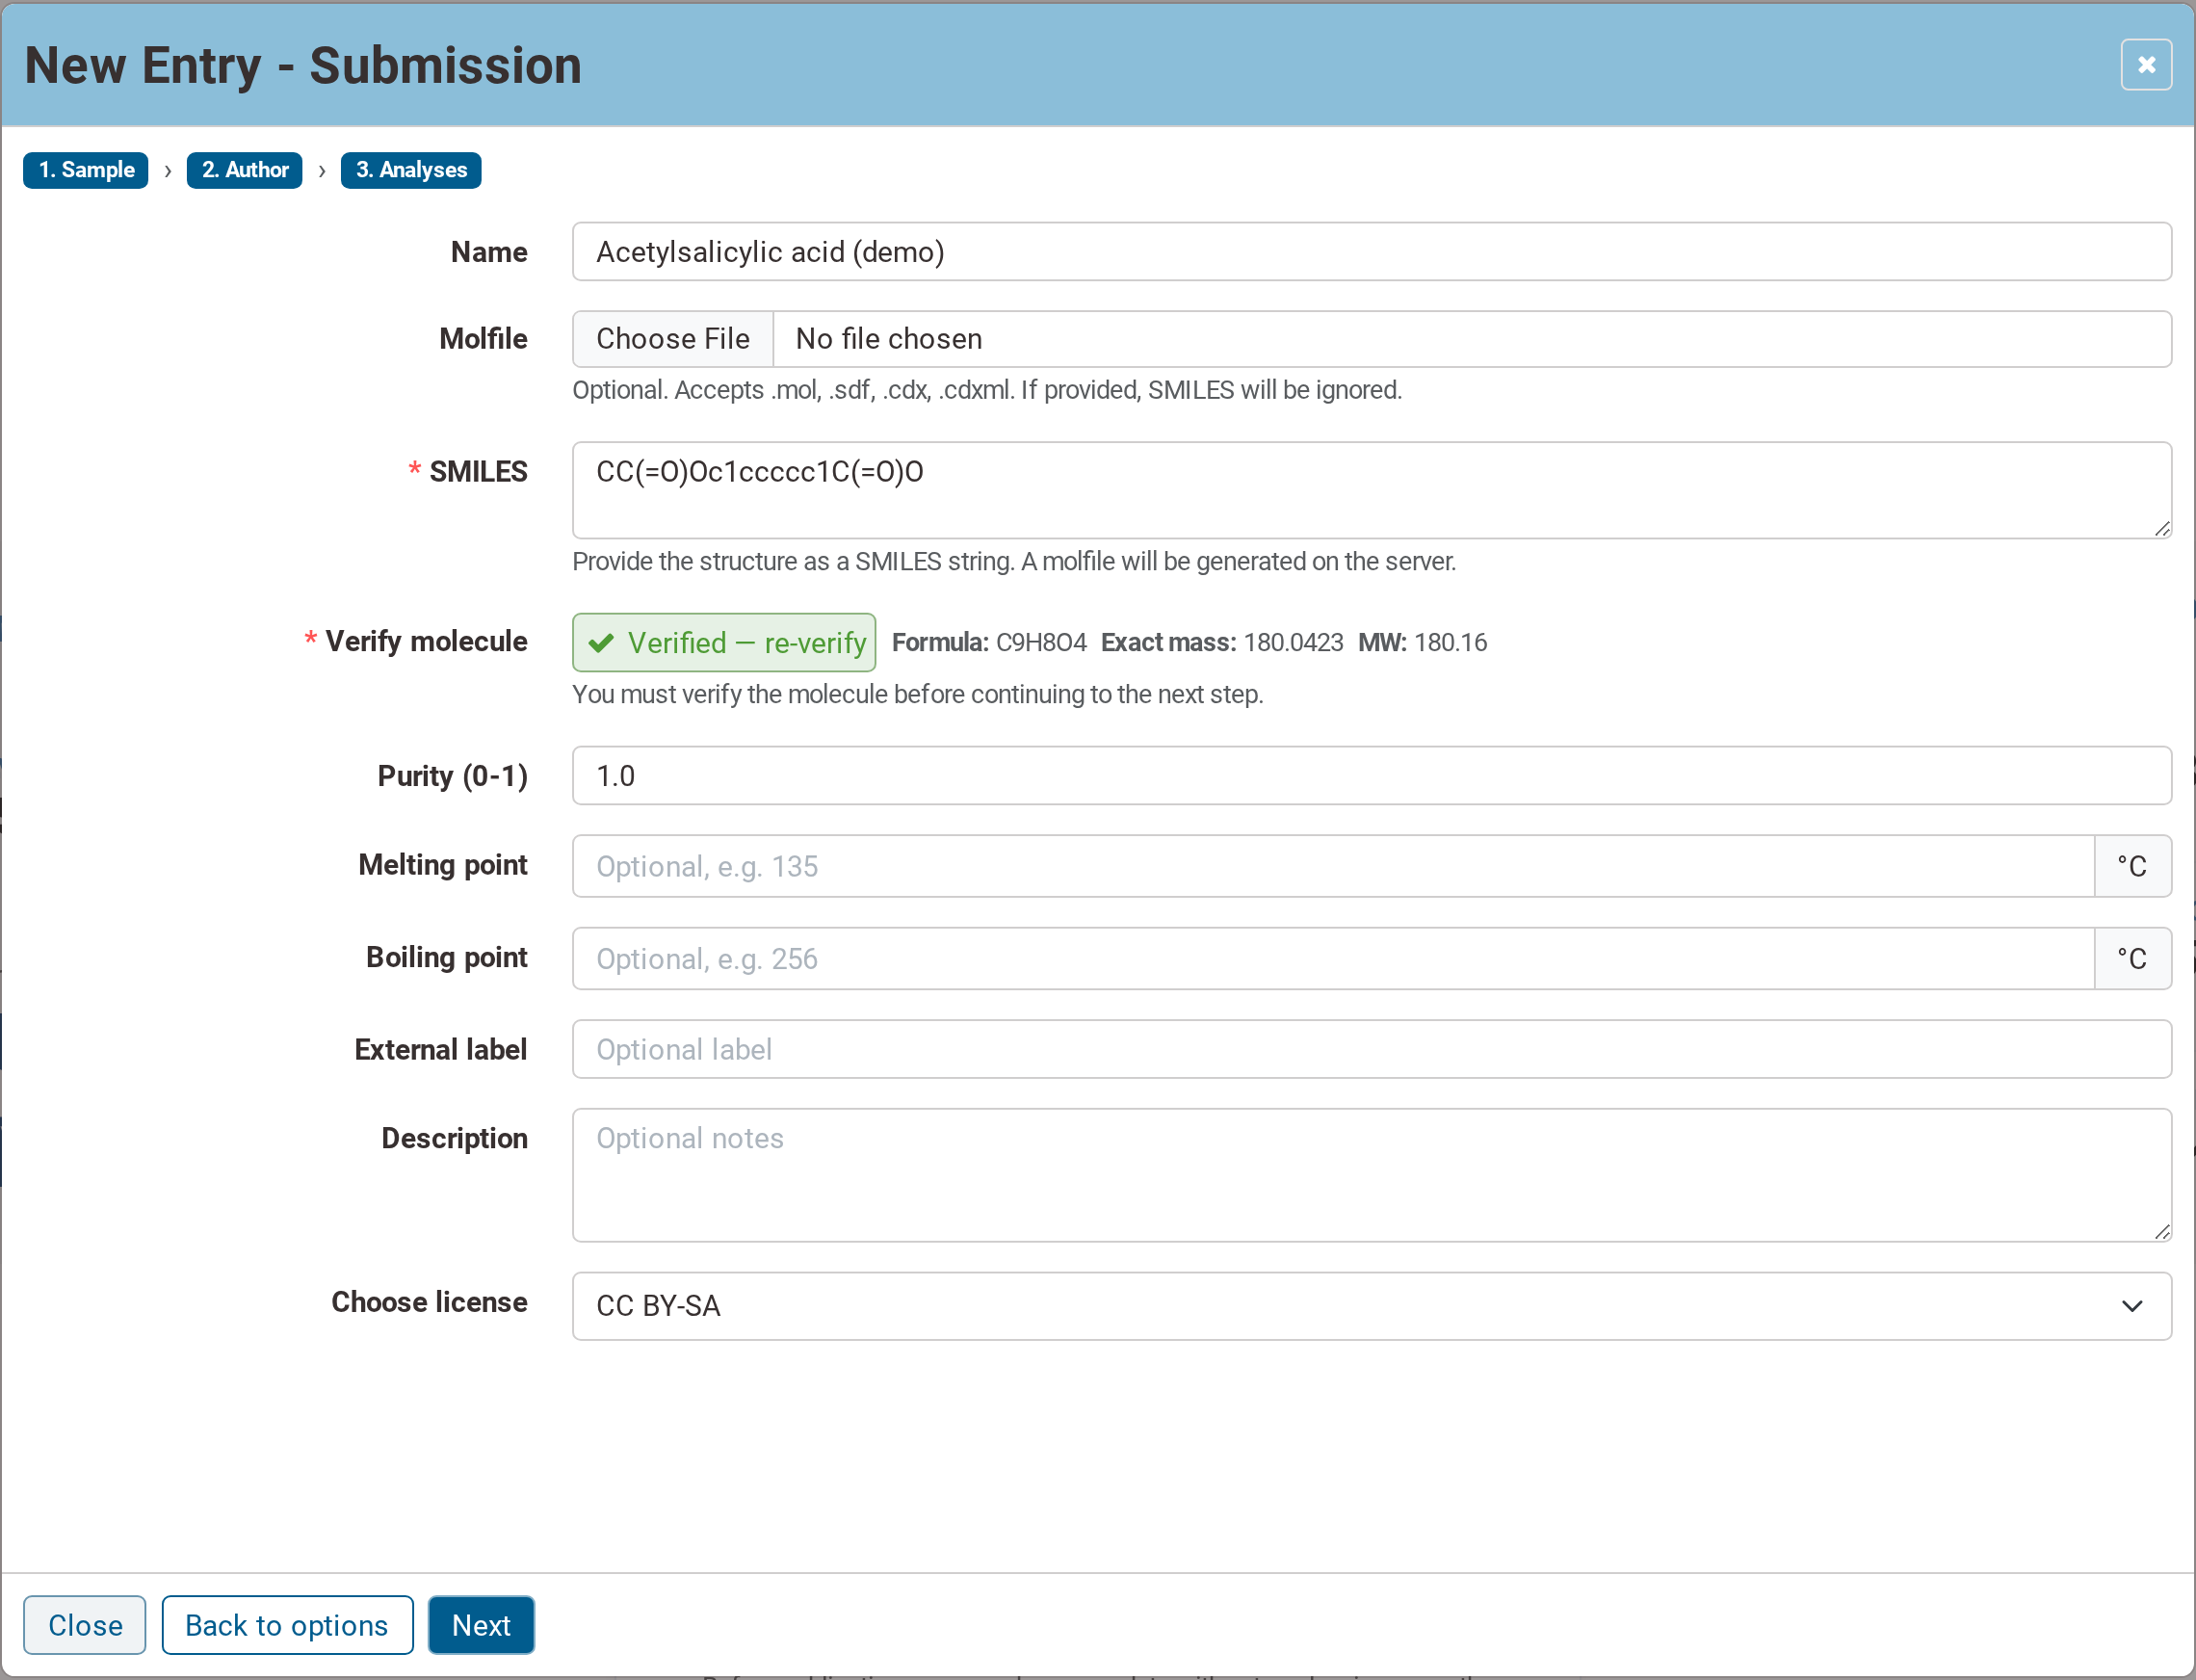Click the Melting point input
Image resolution: width=2196 pixels, height=1680 pixels.
click(1333, 866)
